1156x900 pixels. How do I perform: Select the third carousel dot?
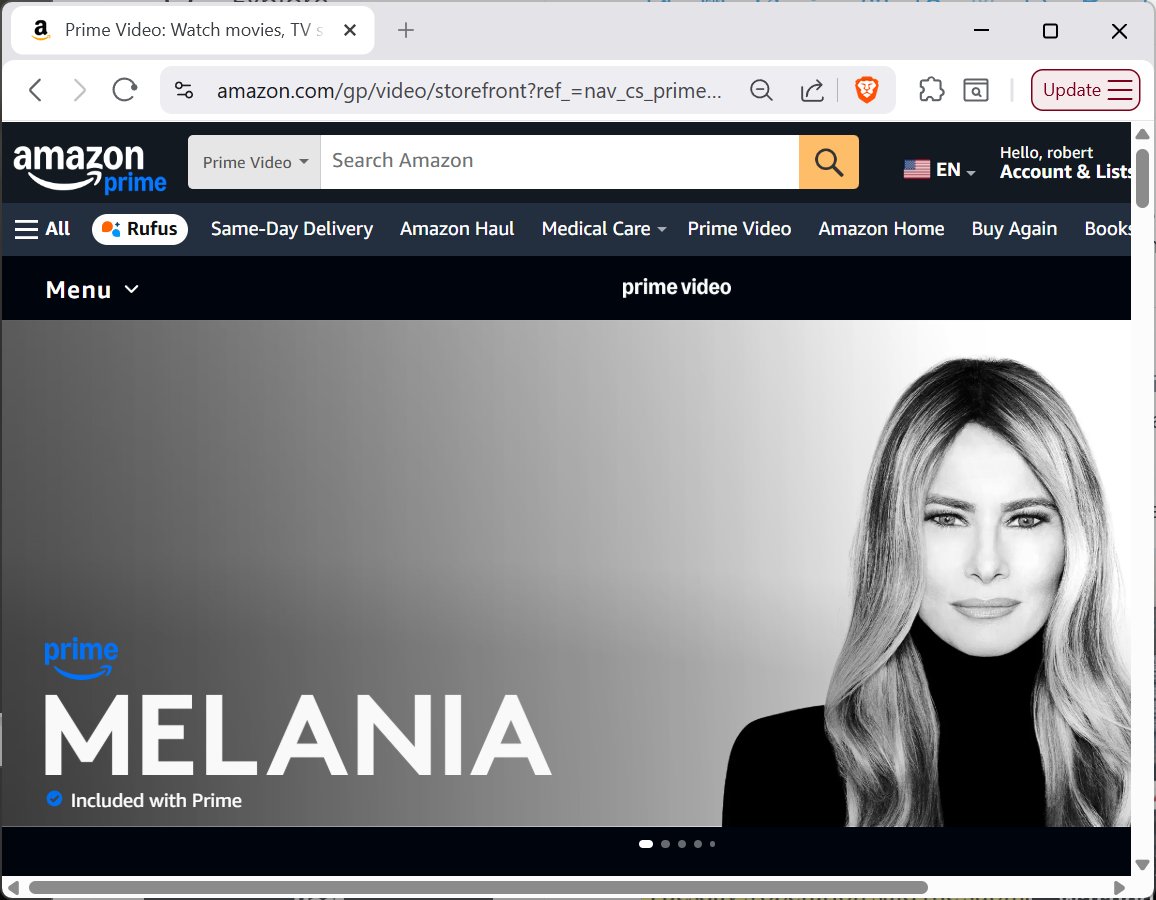point(682,844)
